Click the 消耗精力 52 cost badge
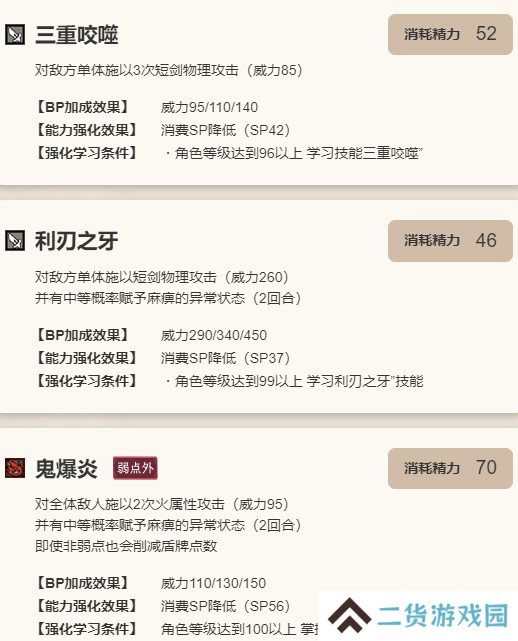518x641 pixels. 450,34
